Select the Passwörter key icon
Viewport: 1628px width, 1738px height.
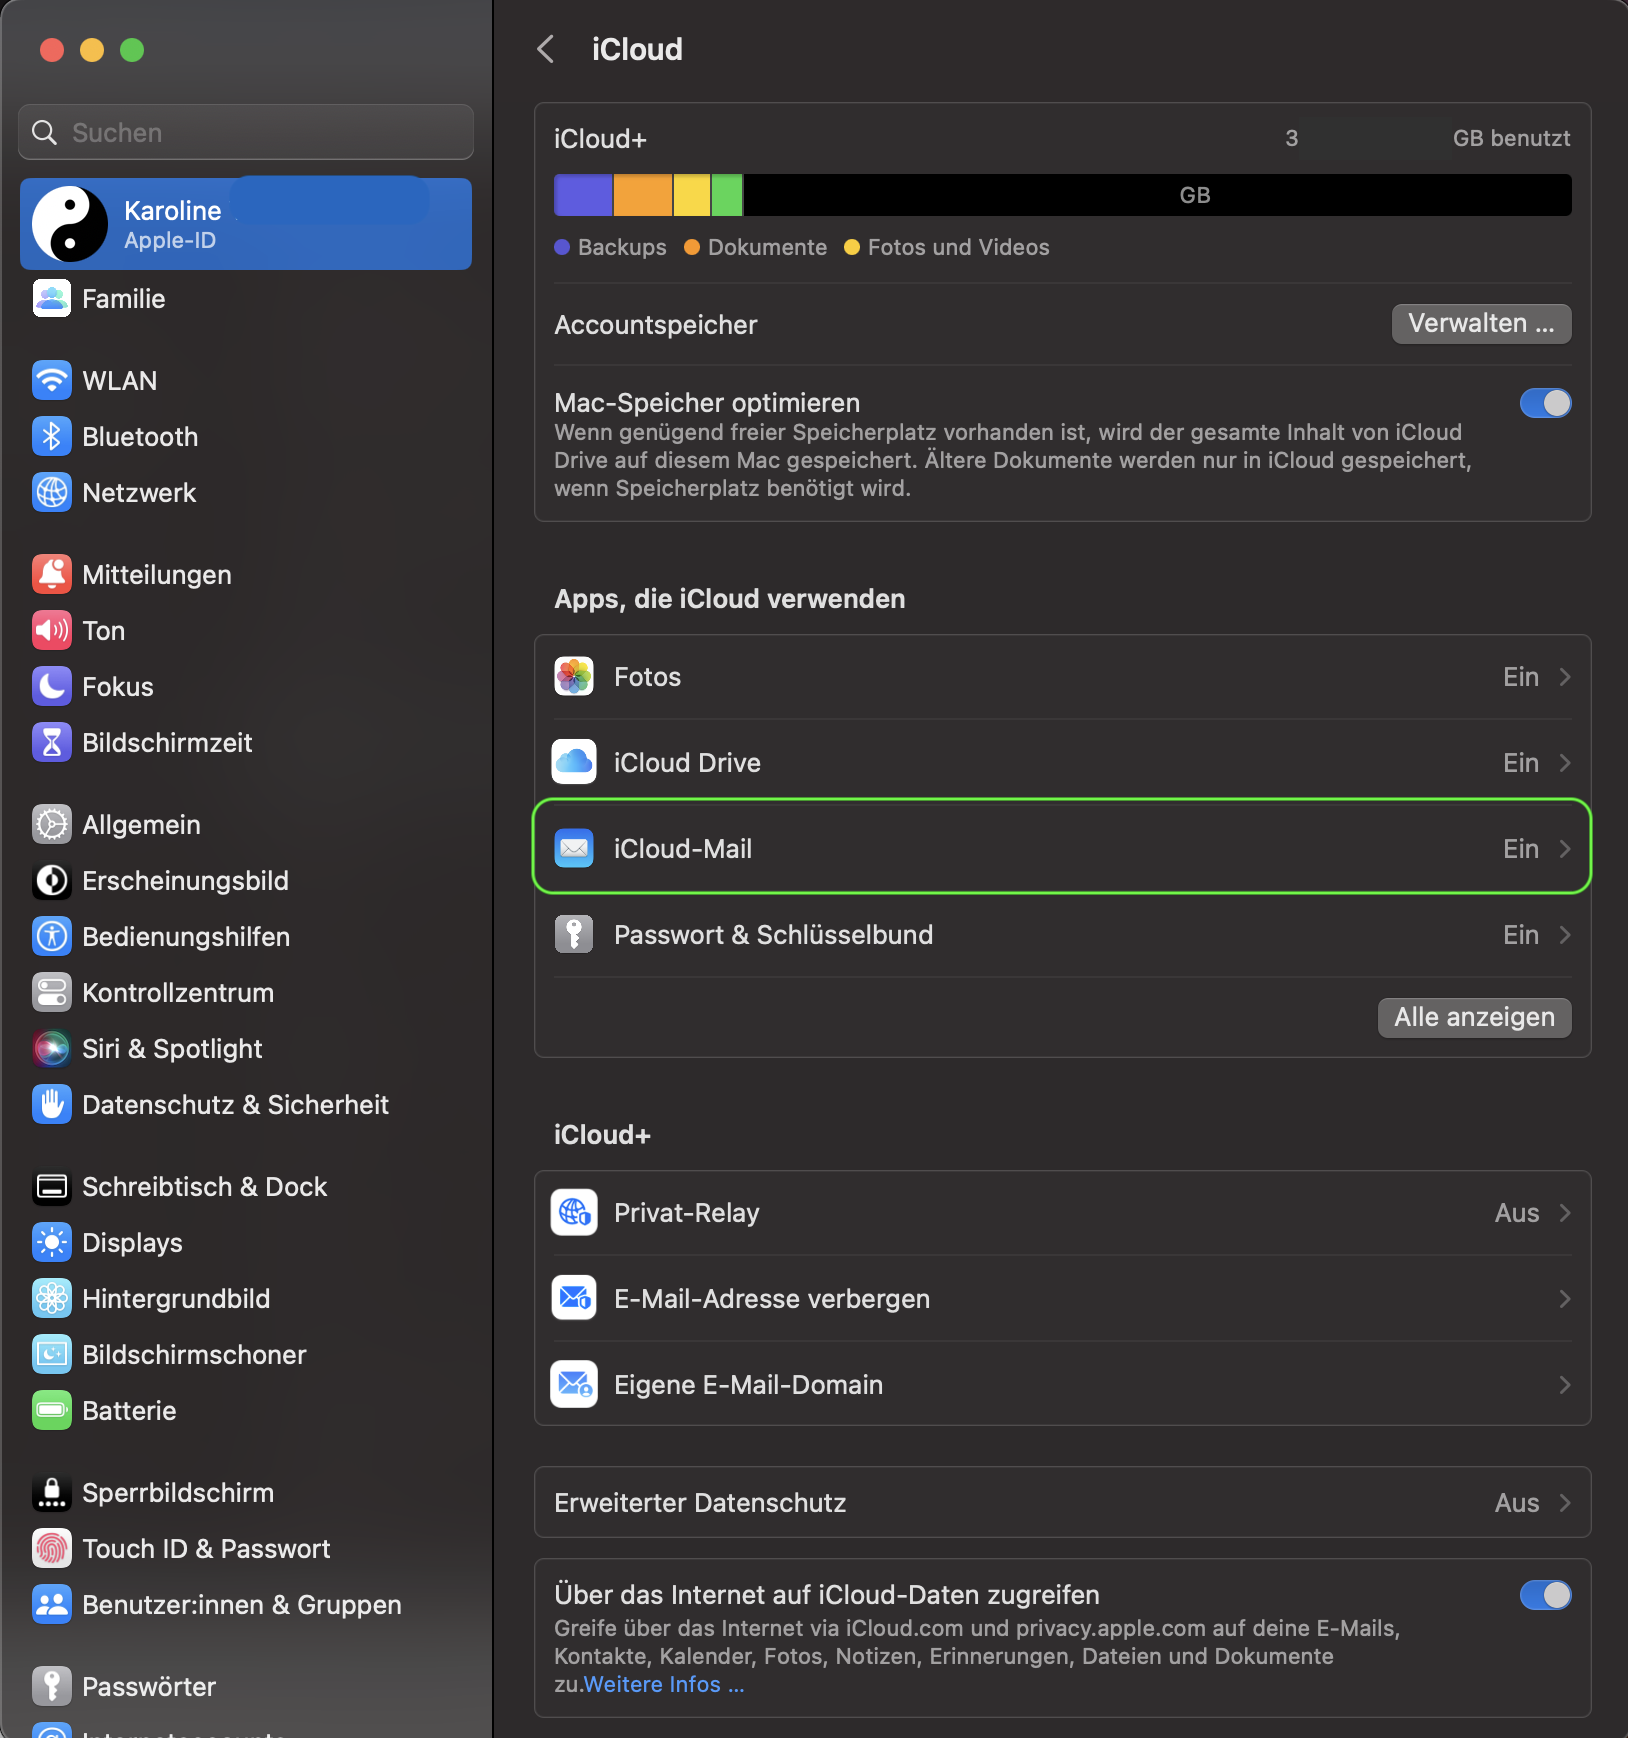[52, 1686]
